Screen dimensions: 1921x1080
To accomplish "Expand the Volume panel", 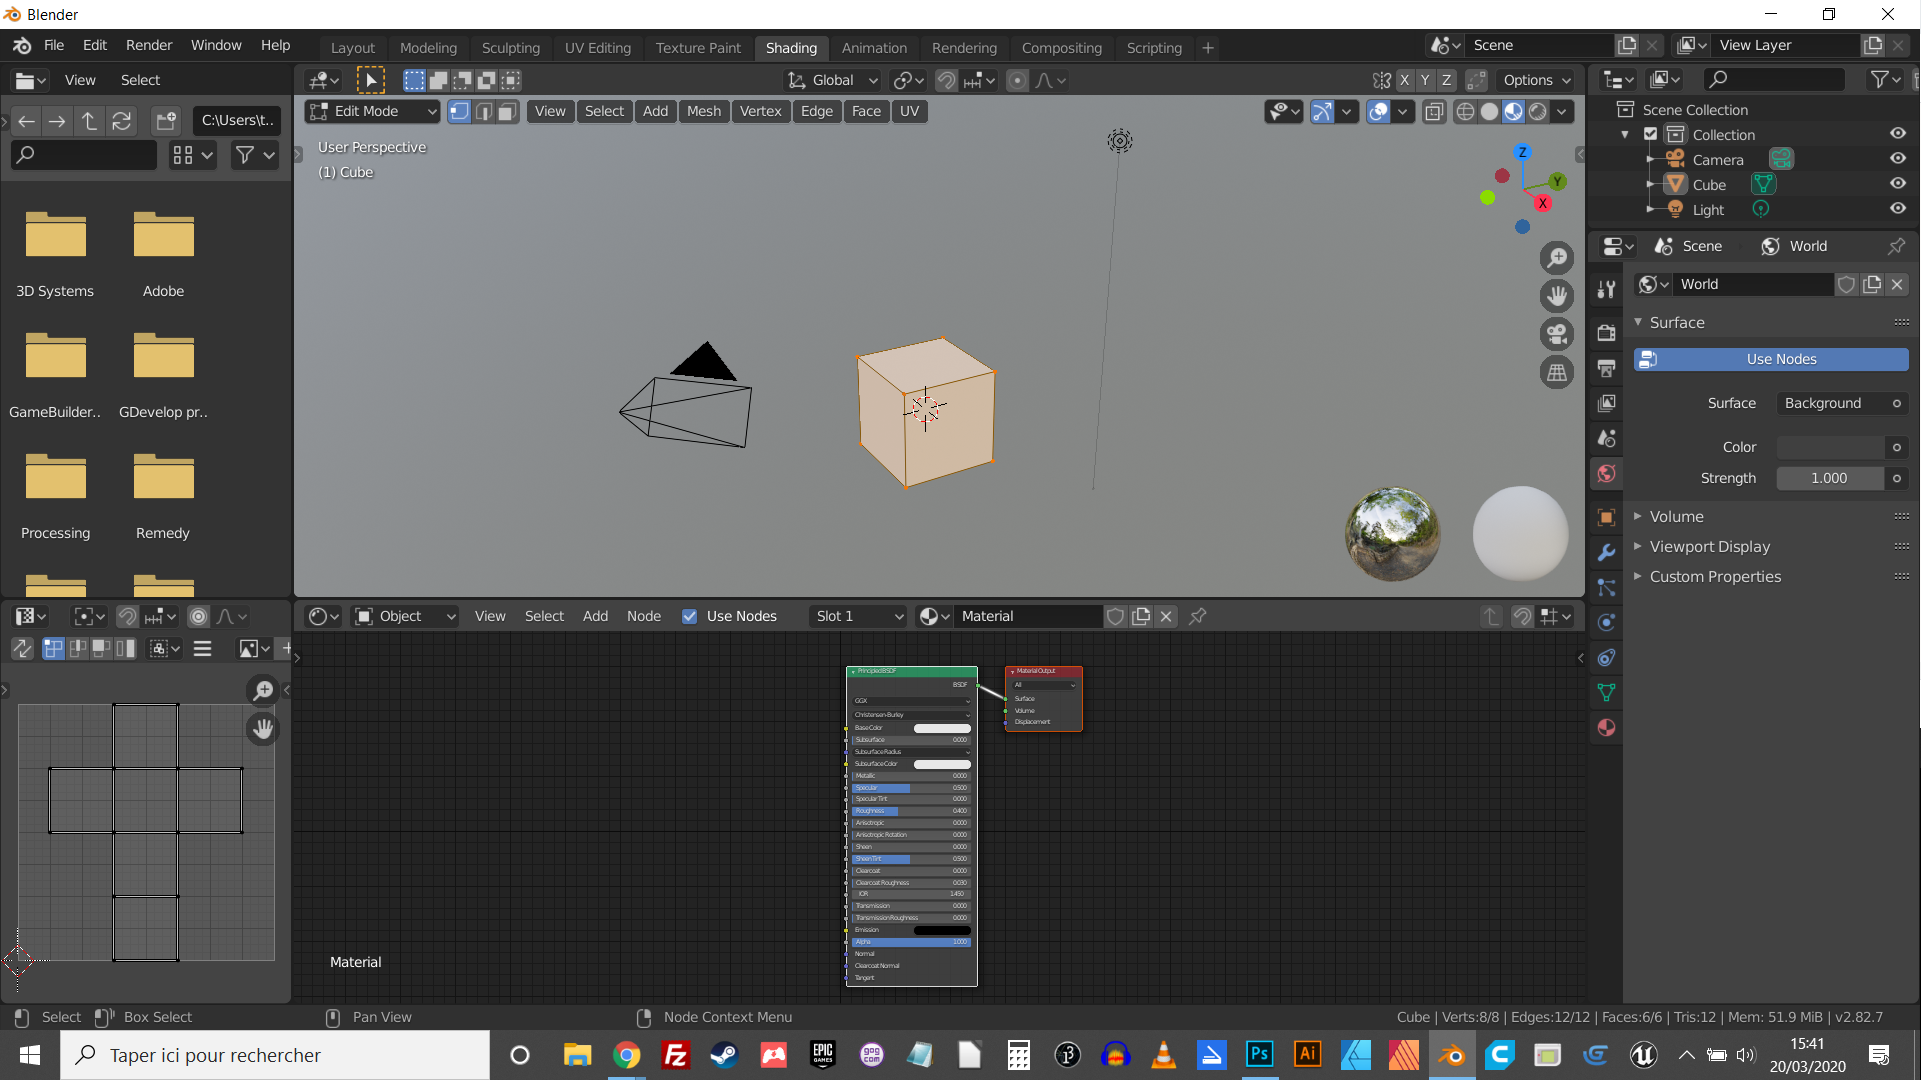I will [x=1676, y=516].
